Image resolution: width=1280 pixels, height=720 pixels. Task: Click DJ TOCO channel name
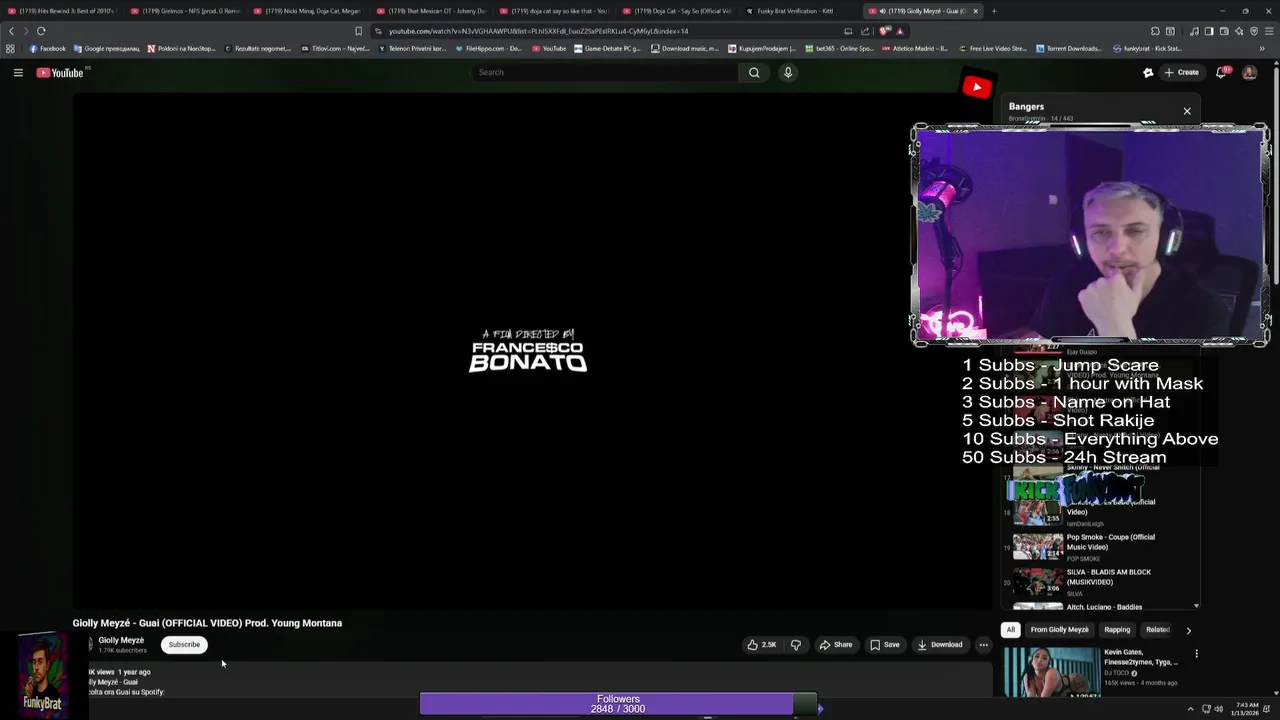pos(1116,673)
